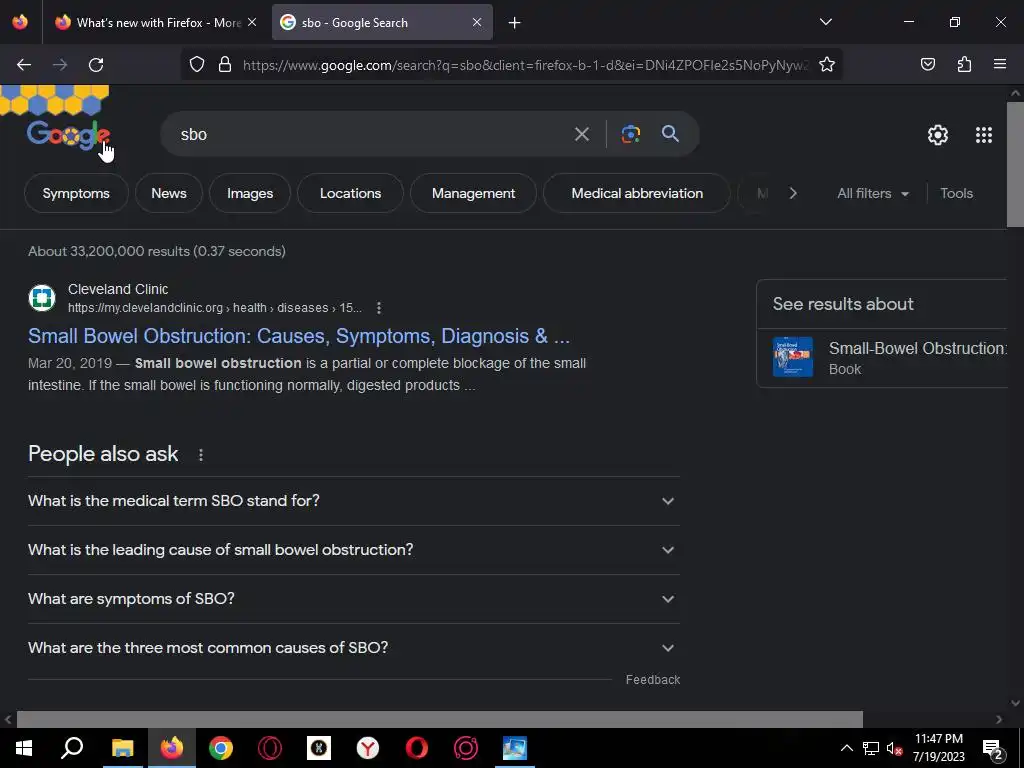Image resolution: width=1024 pixels, height=768 pixels.
Task: Open the Firefox hamburger application menu
Action: pyautogui.click(x=1000, y=65)
